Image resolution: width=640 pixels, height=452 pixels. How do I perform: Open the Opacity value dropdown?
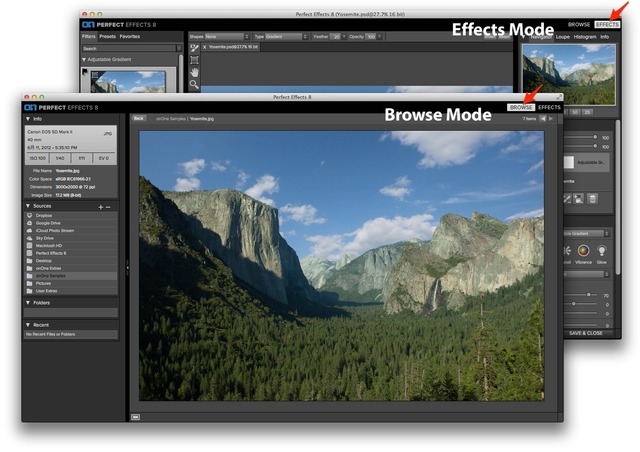(x=380, y=36)
